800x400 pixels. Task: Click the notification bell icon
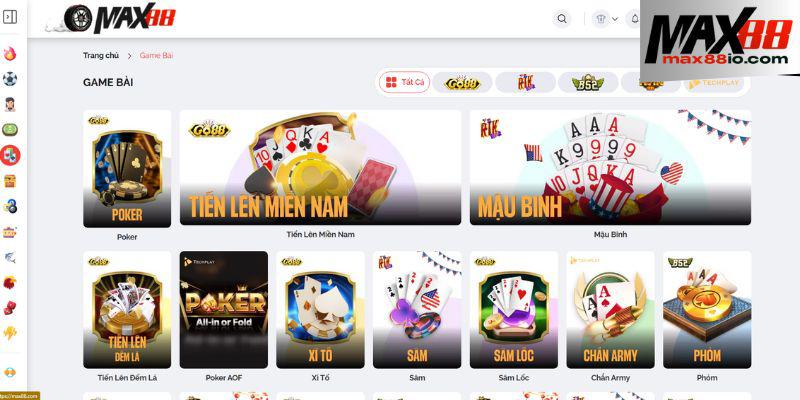pyautogui.click(x=635, y=19)
